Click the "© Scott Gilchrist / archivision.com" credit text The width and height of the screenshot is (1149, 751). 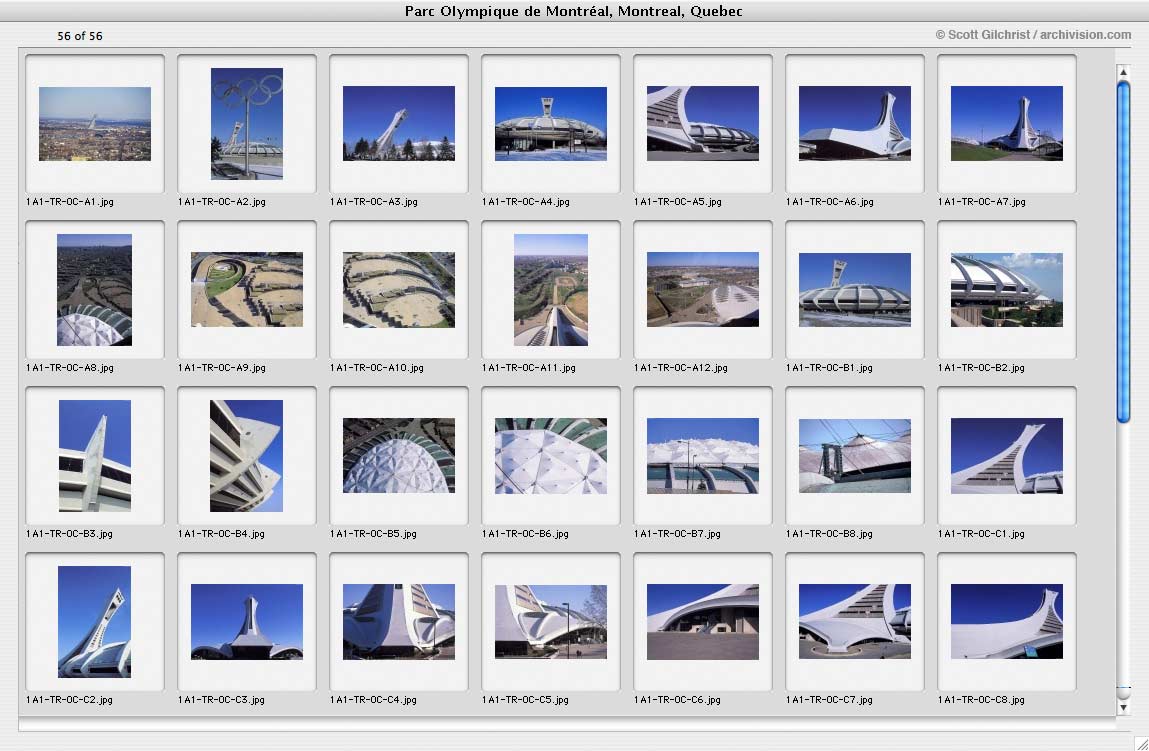pyautogui.click(x=1033, y=34)
